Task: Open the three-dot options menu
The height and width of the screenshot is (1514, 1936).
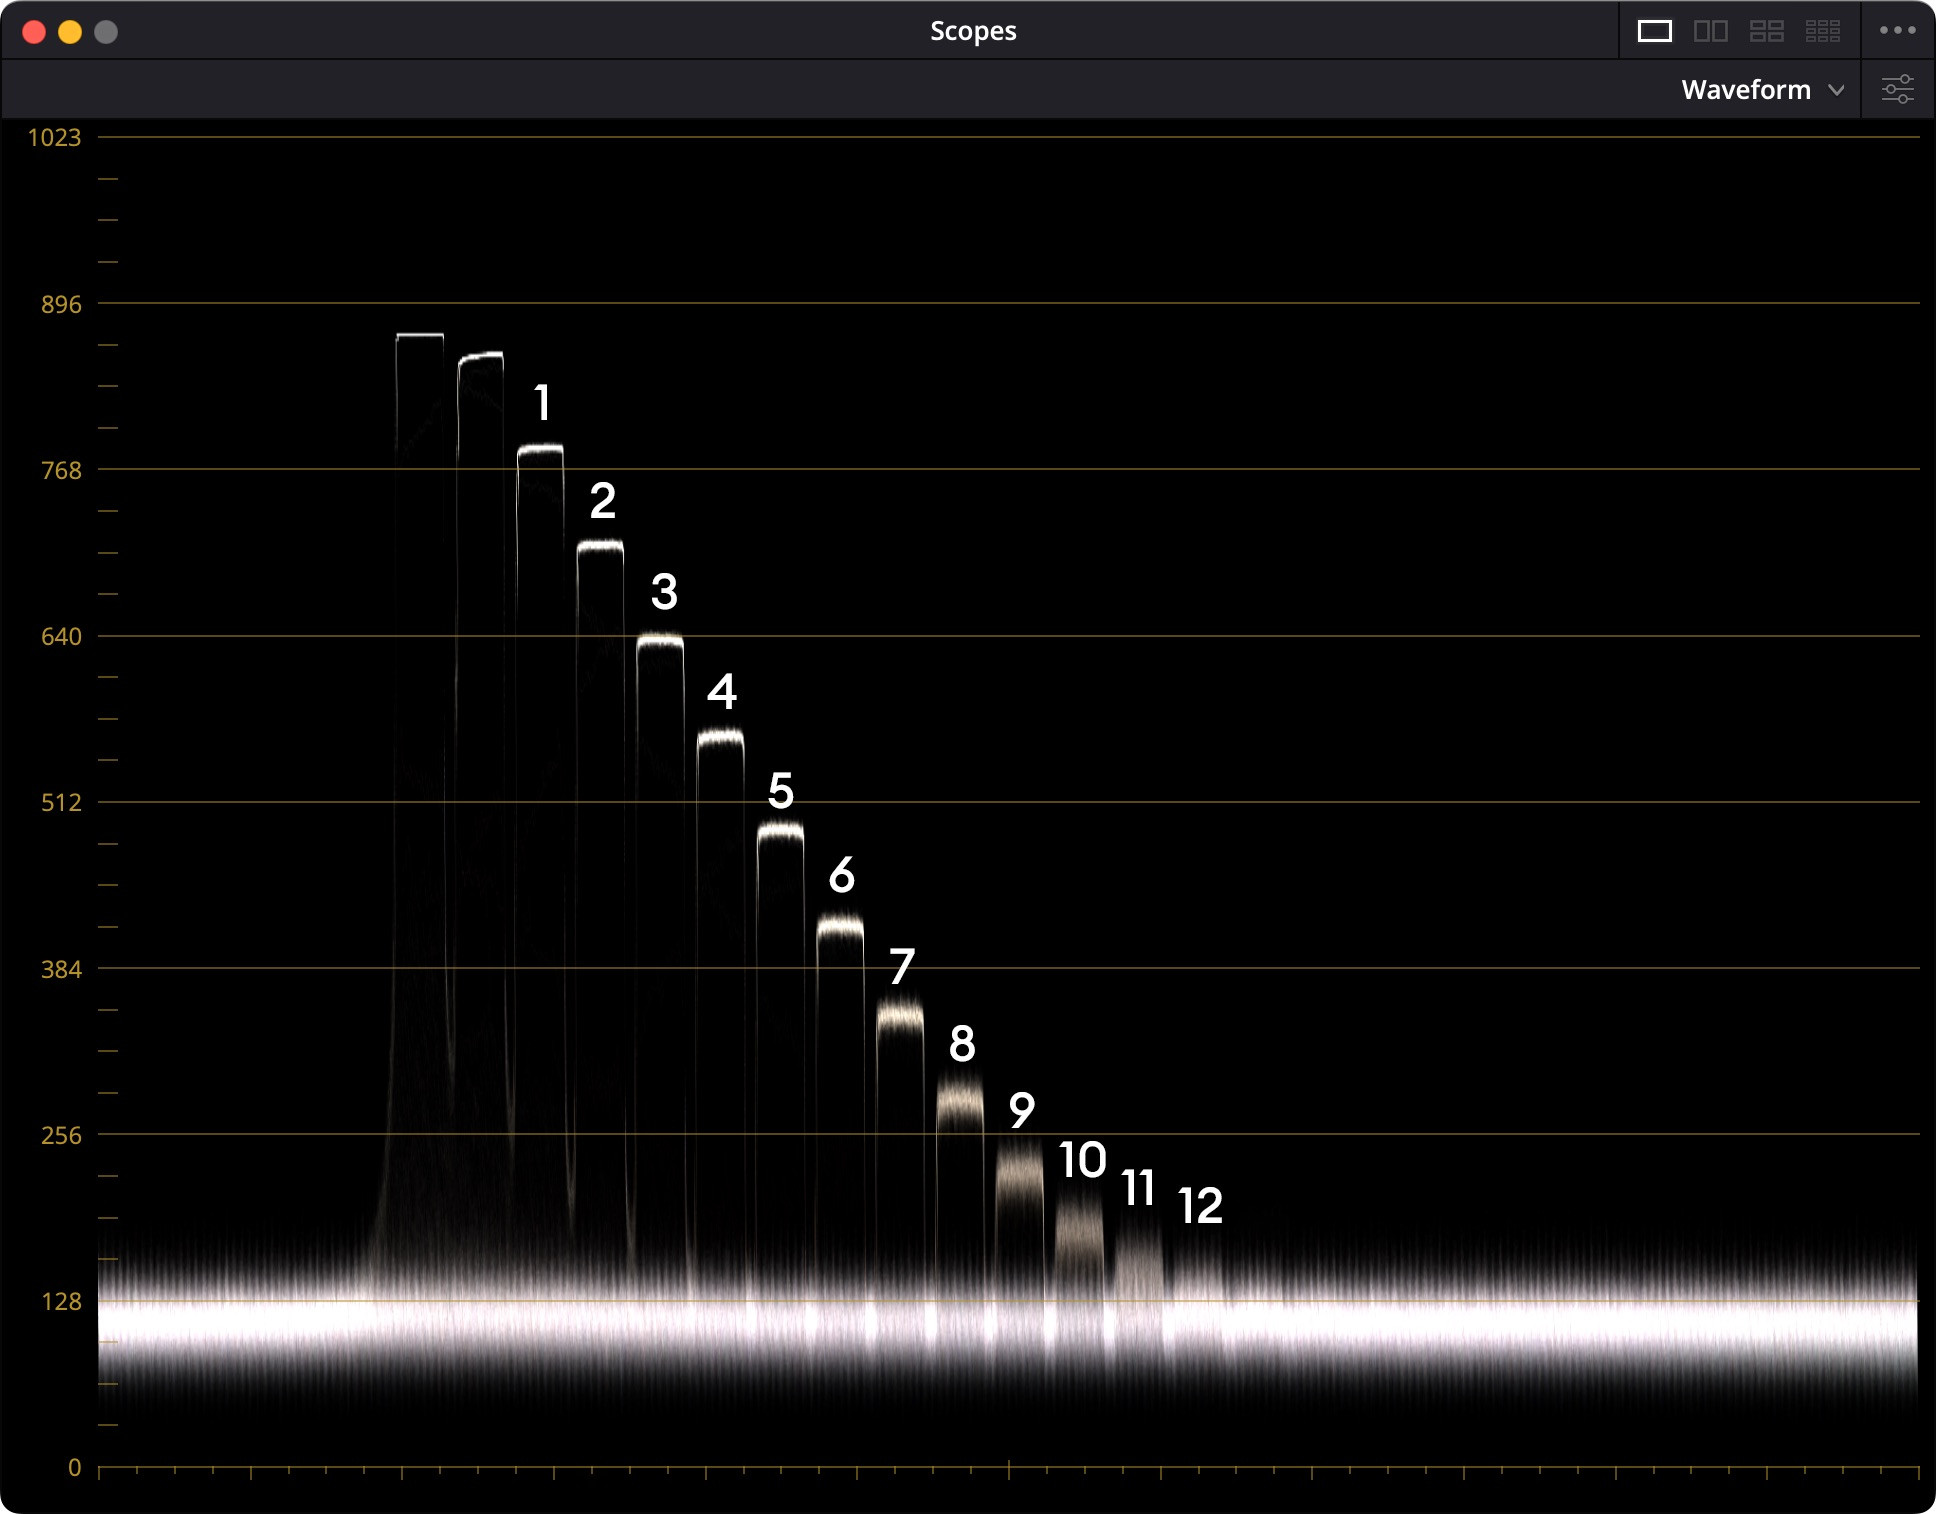Action: [1897, 31]
